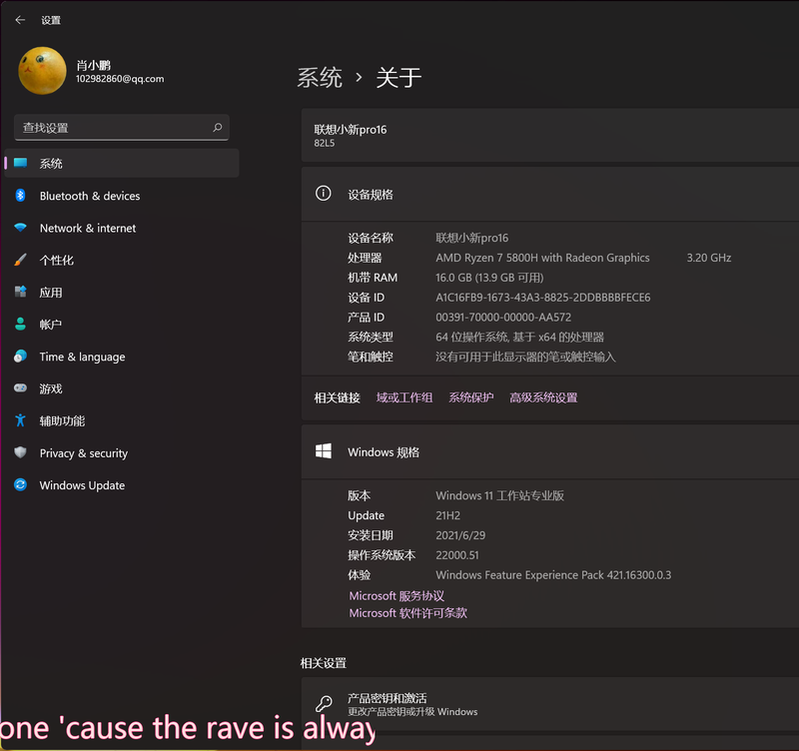Focus the 查找设置 search field
Viewport: 799px width, 751px height.
122,127
